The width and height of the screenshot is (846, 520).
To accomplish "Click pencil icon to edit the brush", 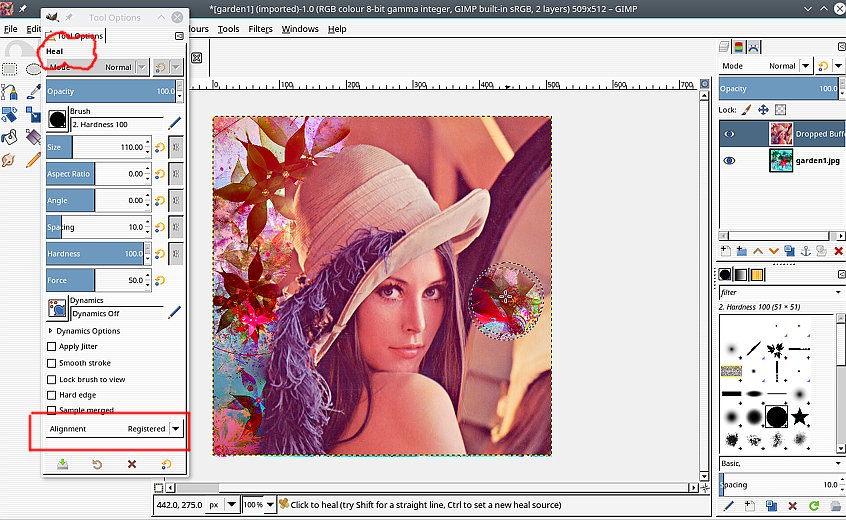I will point(174,124).
